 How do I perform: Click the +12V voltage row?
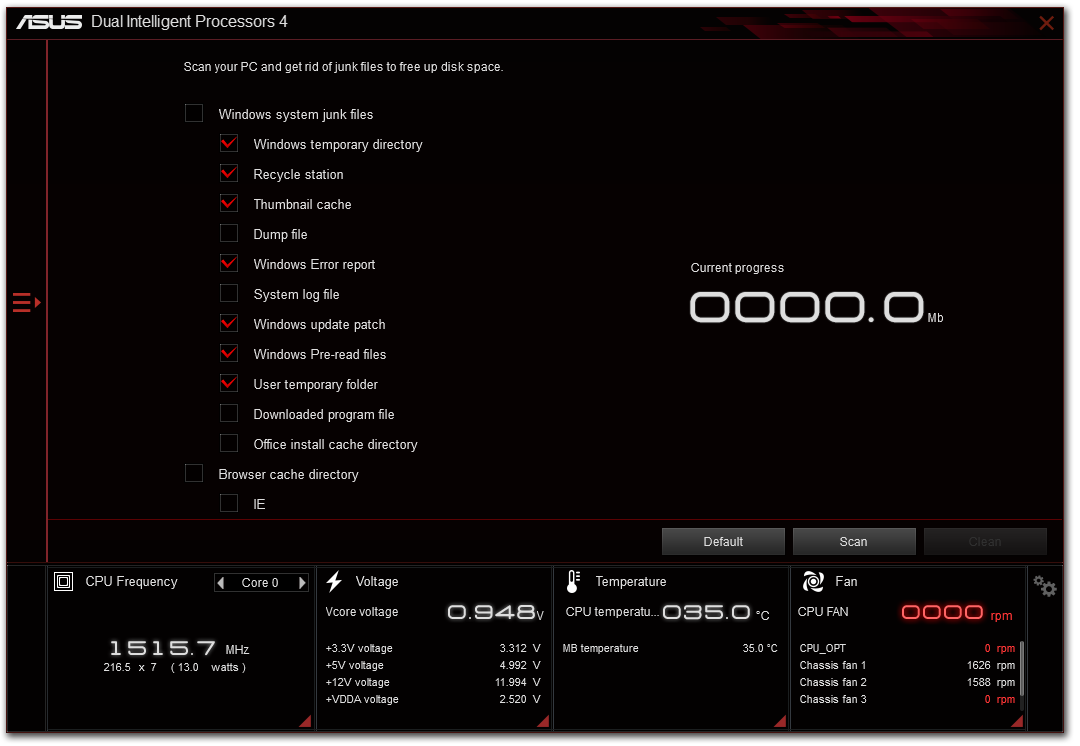pyautogui.click(x=433, y=682)
